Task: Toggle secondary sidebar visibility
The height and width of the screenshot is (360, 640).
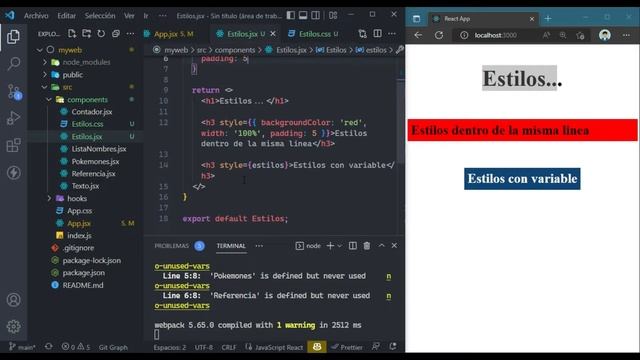Action: tap(316, 16)
